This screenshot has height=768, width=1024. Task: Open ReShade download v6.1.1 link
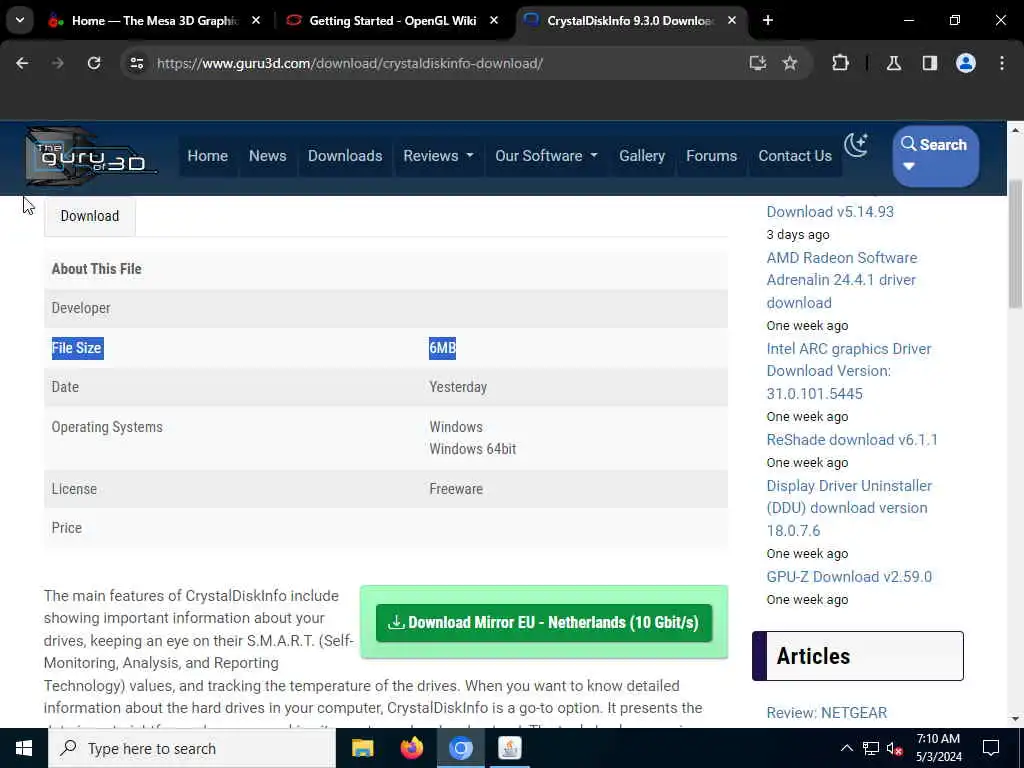pos(852,440)
